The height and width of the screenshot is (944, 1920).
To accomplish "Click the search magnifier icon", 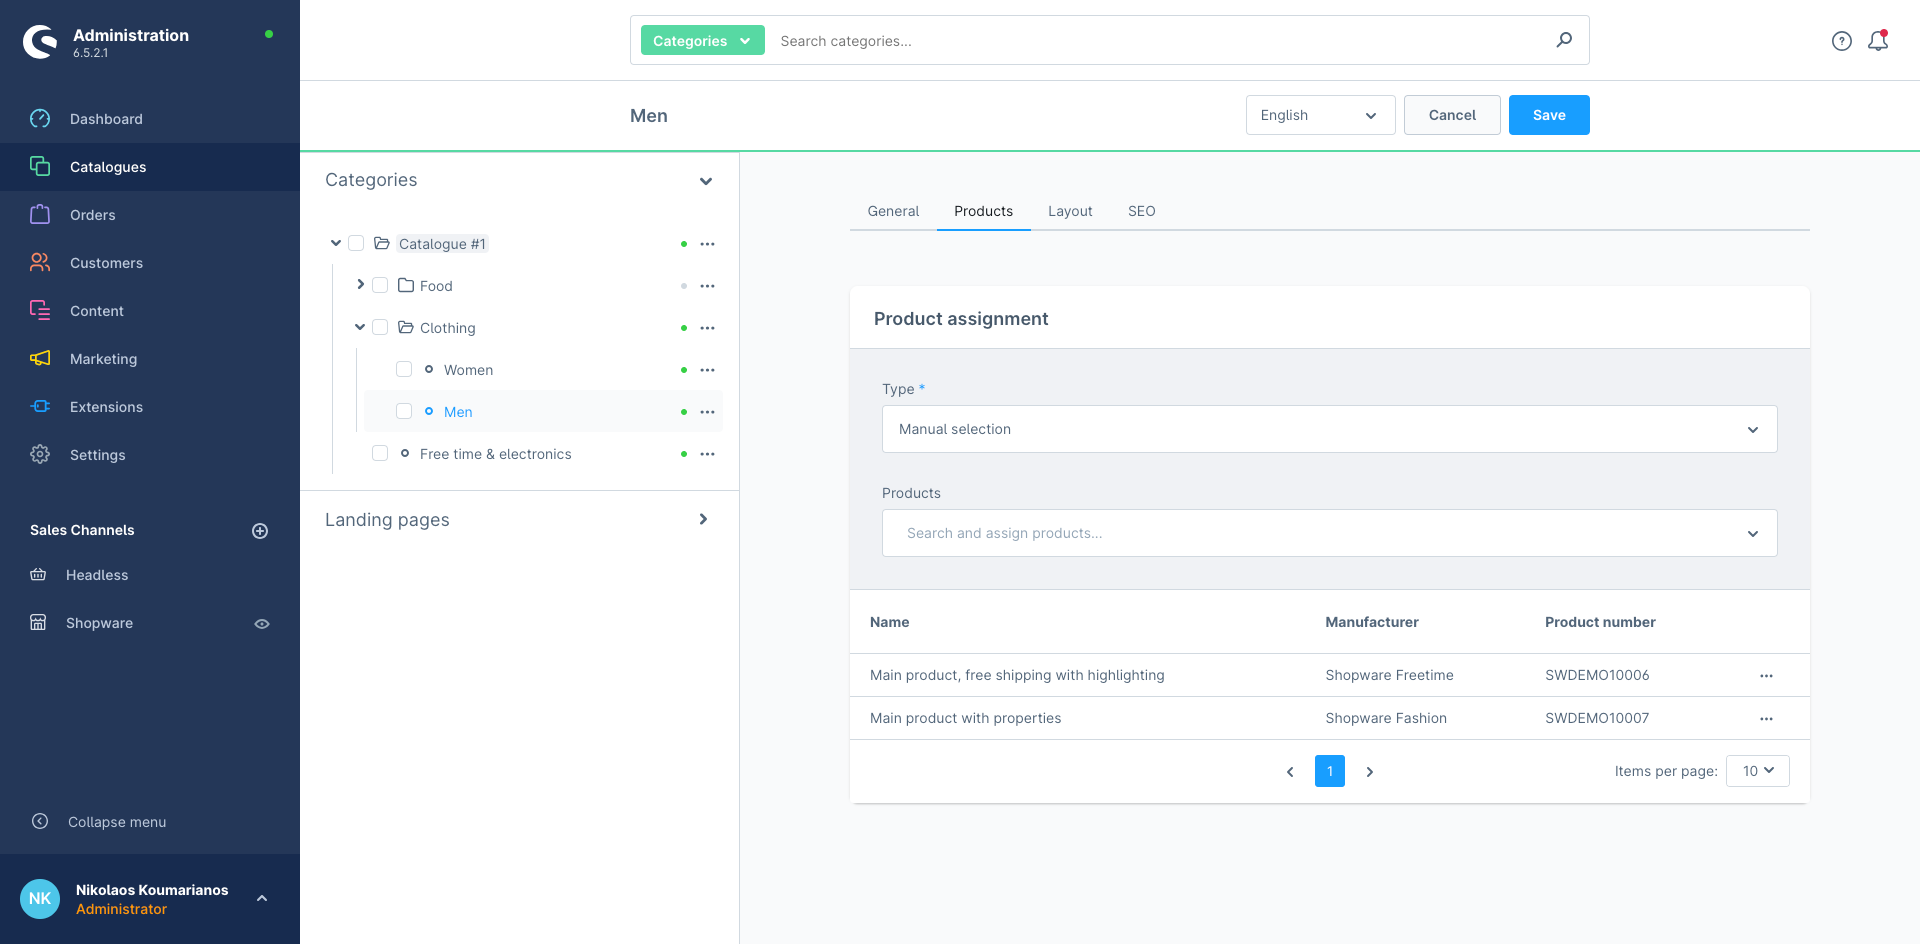I will pyautogui.click(x=1564, y=40).
